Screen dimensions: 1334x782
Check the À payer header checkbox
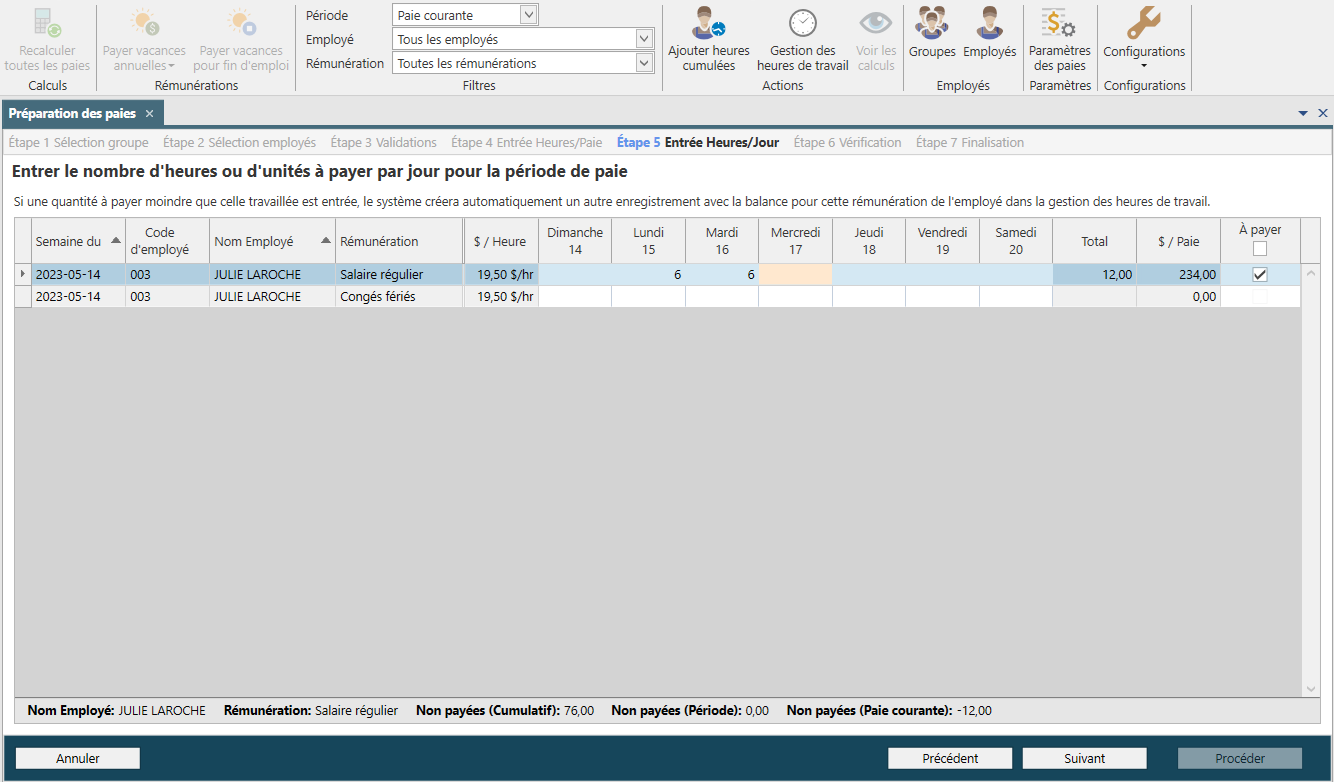click(x=1260, y=249)
